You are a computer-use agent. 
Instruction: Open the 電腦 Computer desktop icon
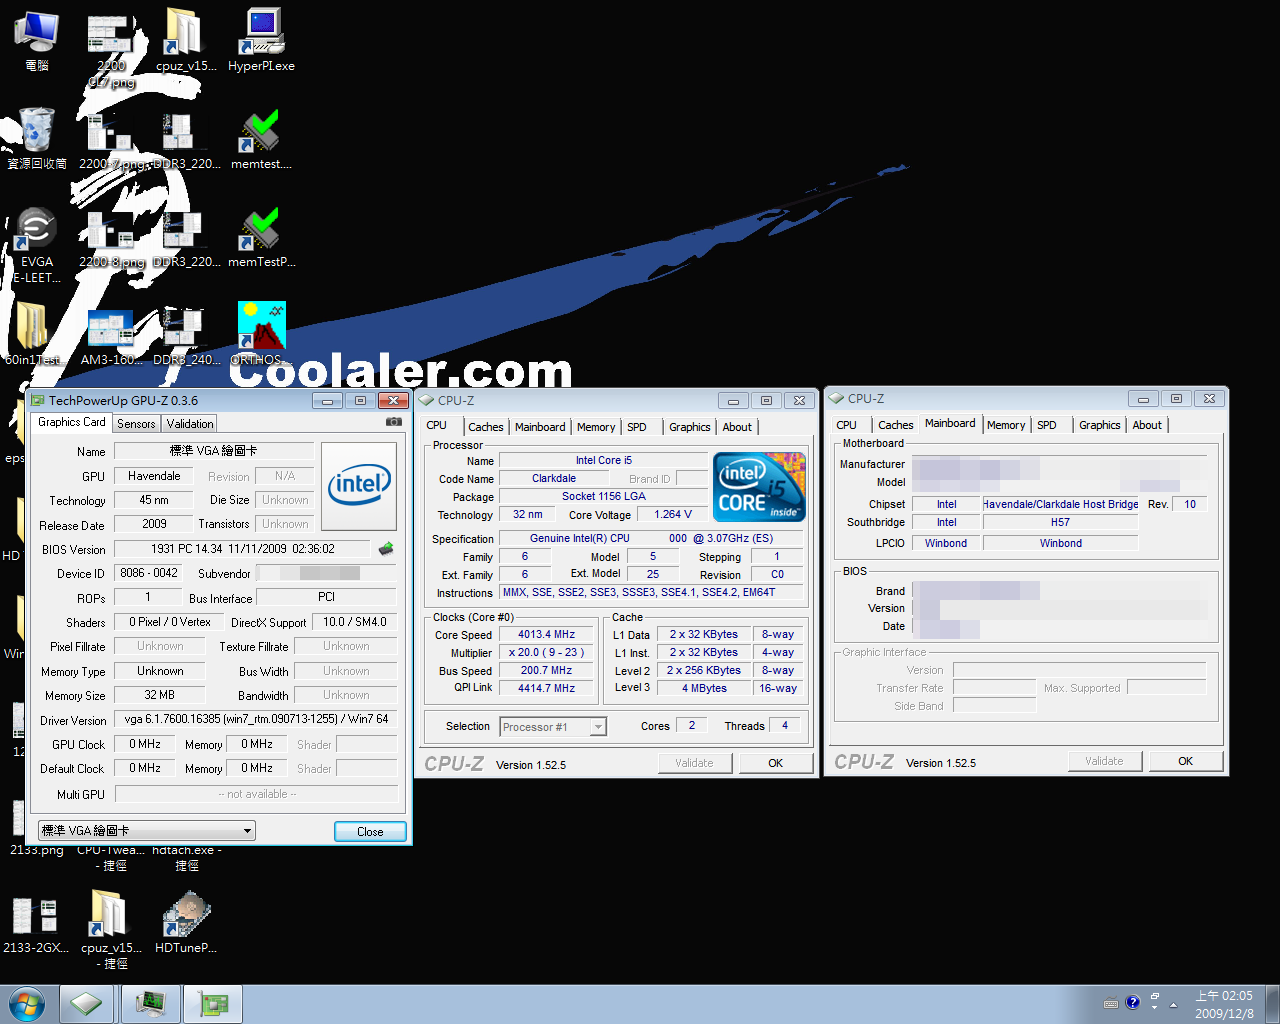click(x=37, y=41)
